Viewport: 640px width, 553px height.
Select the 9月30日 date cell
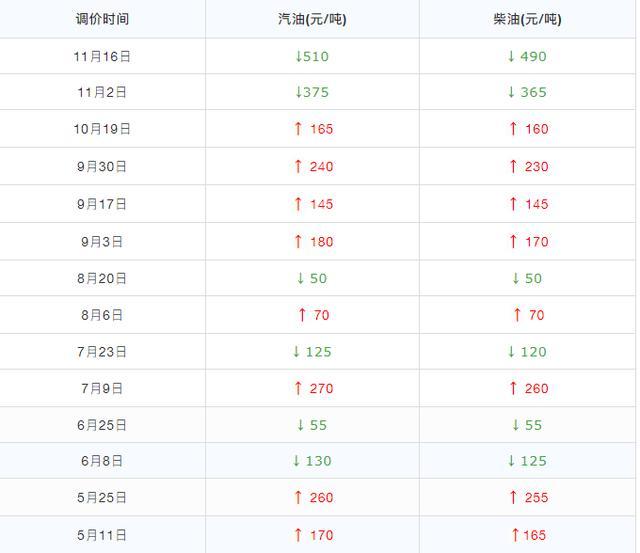coord(102,167)
